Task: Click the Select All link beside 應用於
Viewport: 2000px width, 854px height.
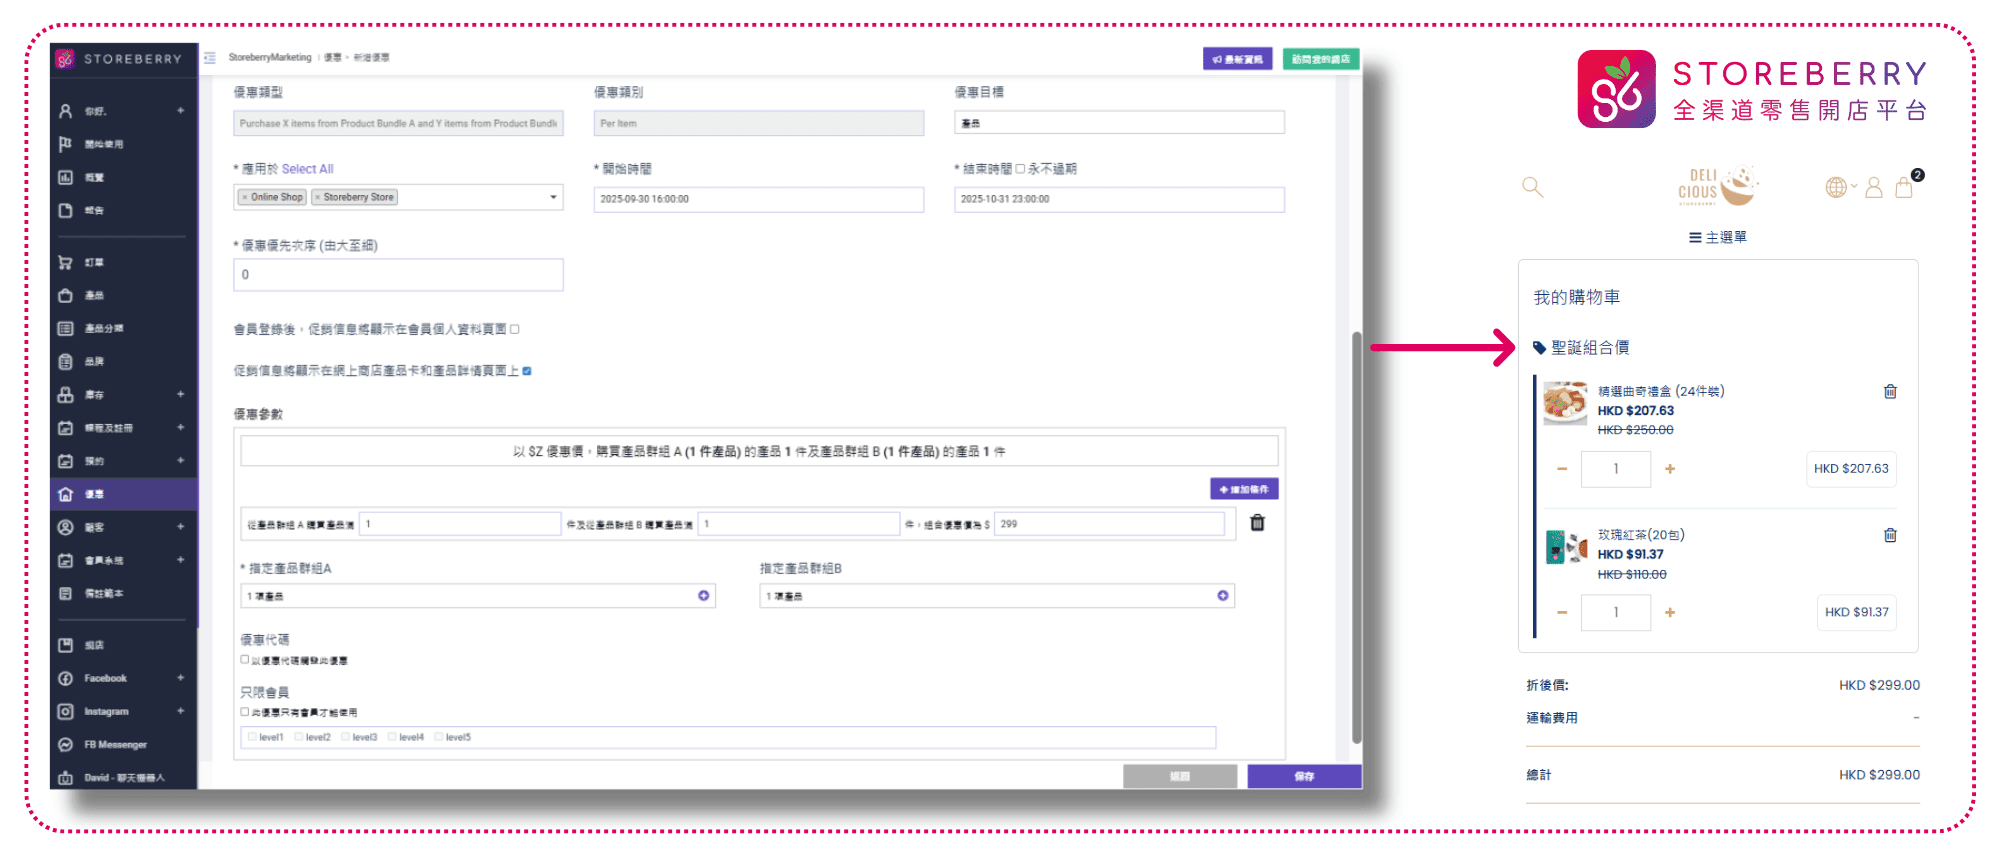Action: [x=307, y=169]
